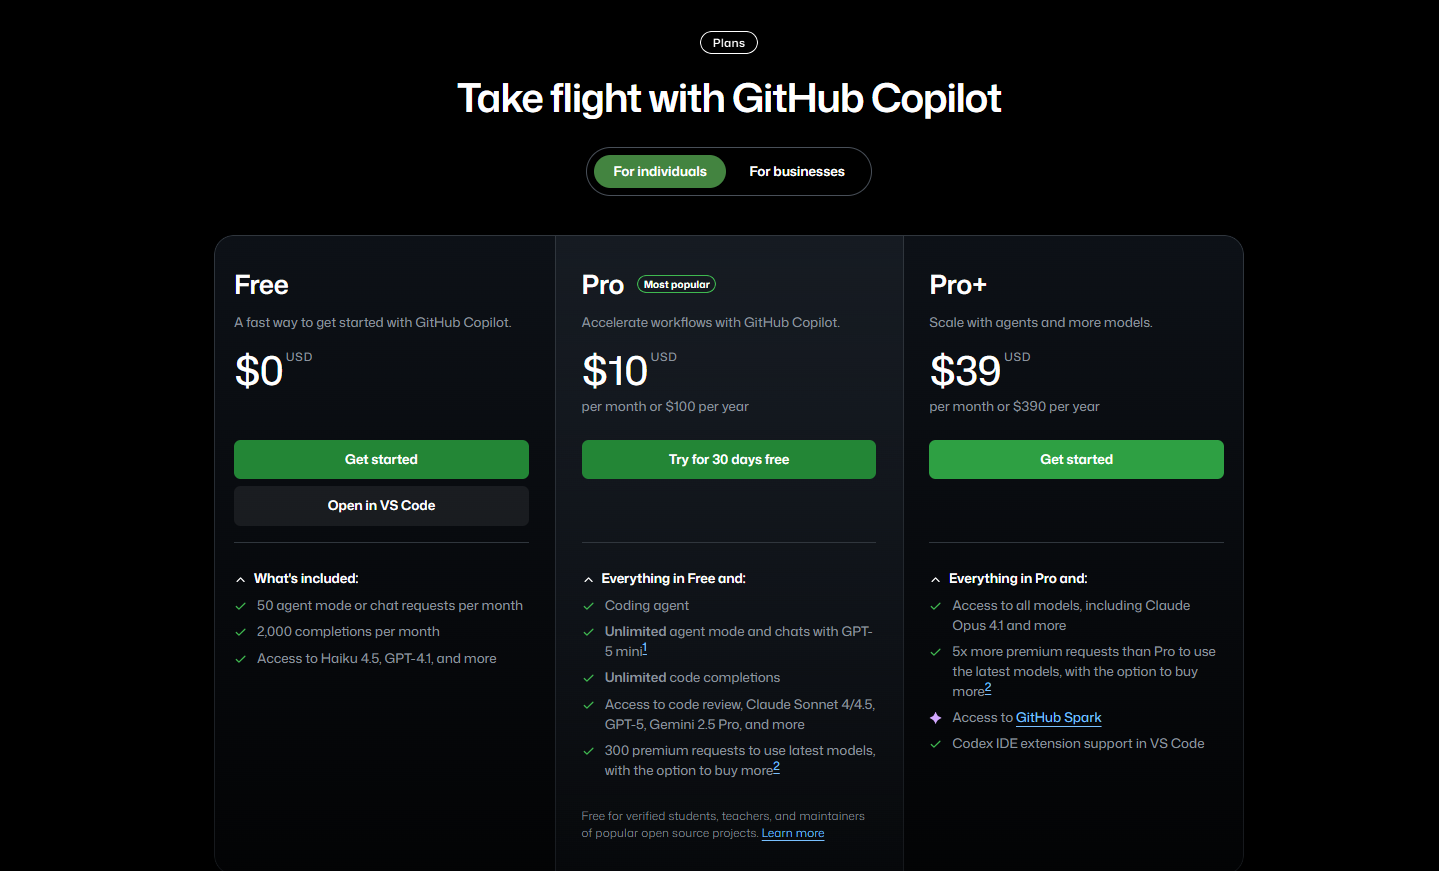This screenshot has height=871, width=1439.
Task: Switch to the "For businesses" plans
Action: coord(797,172)
